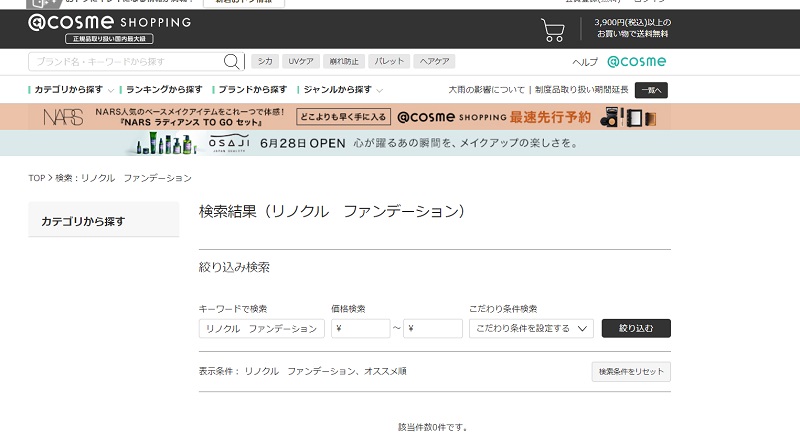Focus the minimum price input field

(x=360, y=328)
